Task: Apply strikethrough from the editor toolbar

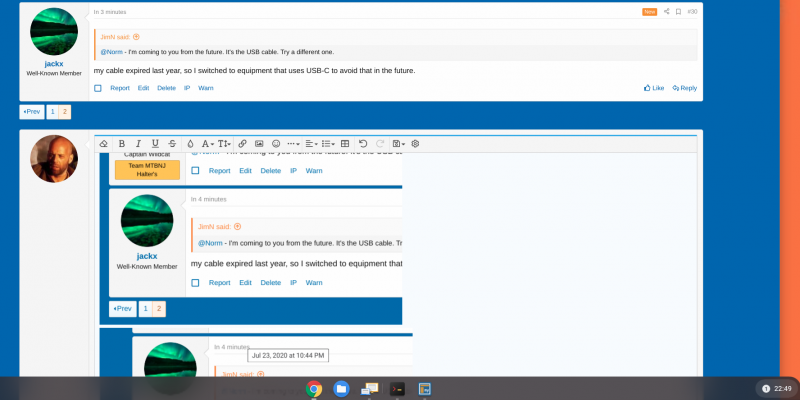Action: [x=172, y=144]
